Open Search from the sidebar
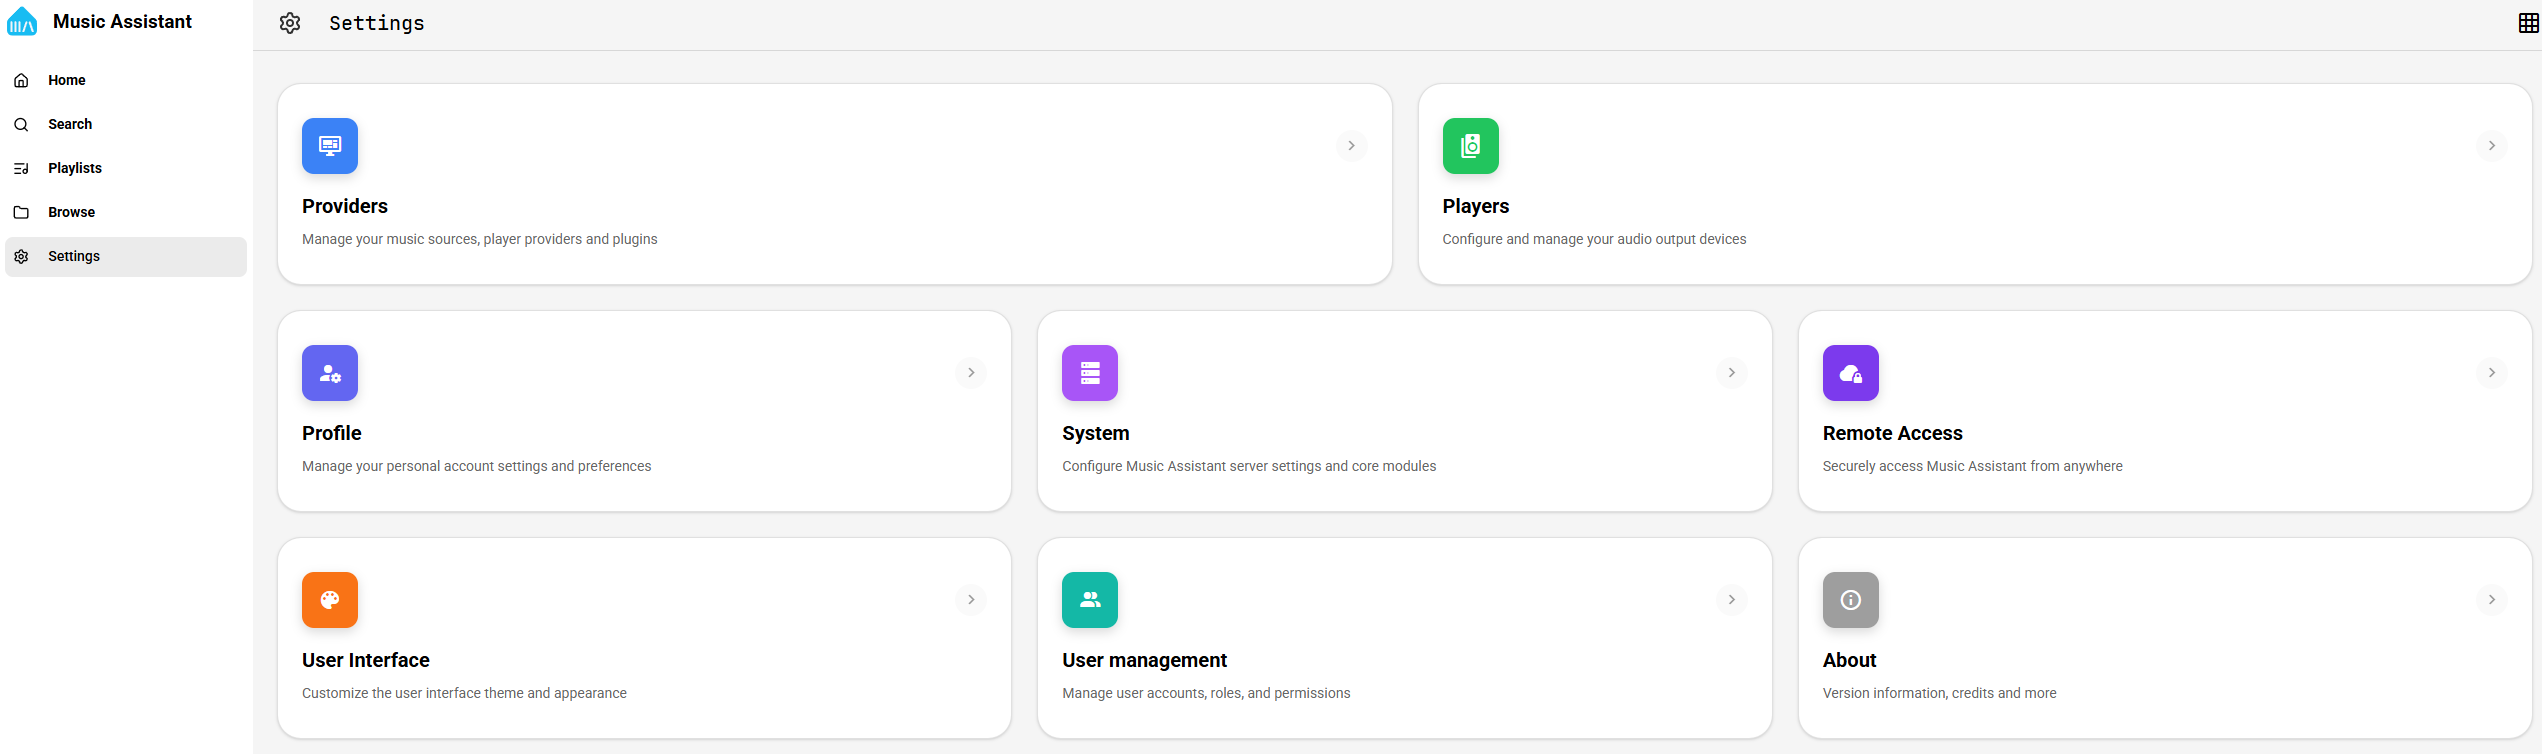2542x754 pixels. coord(70,124)
